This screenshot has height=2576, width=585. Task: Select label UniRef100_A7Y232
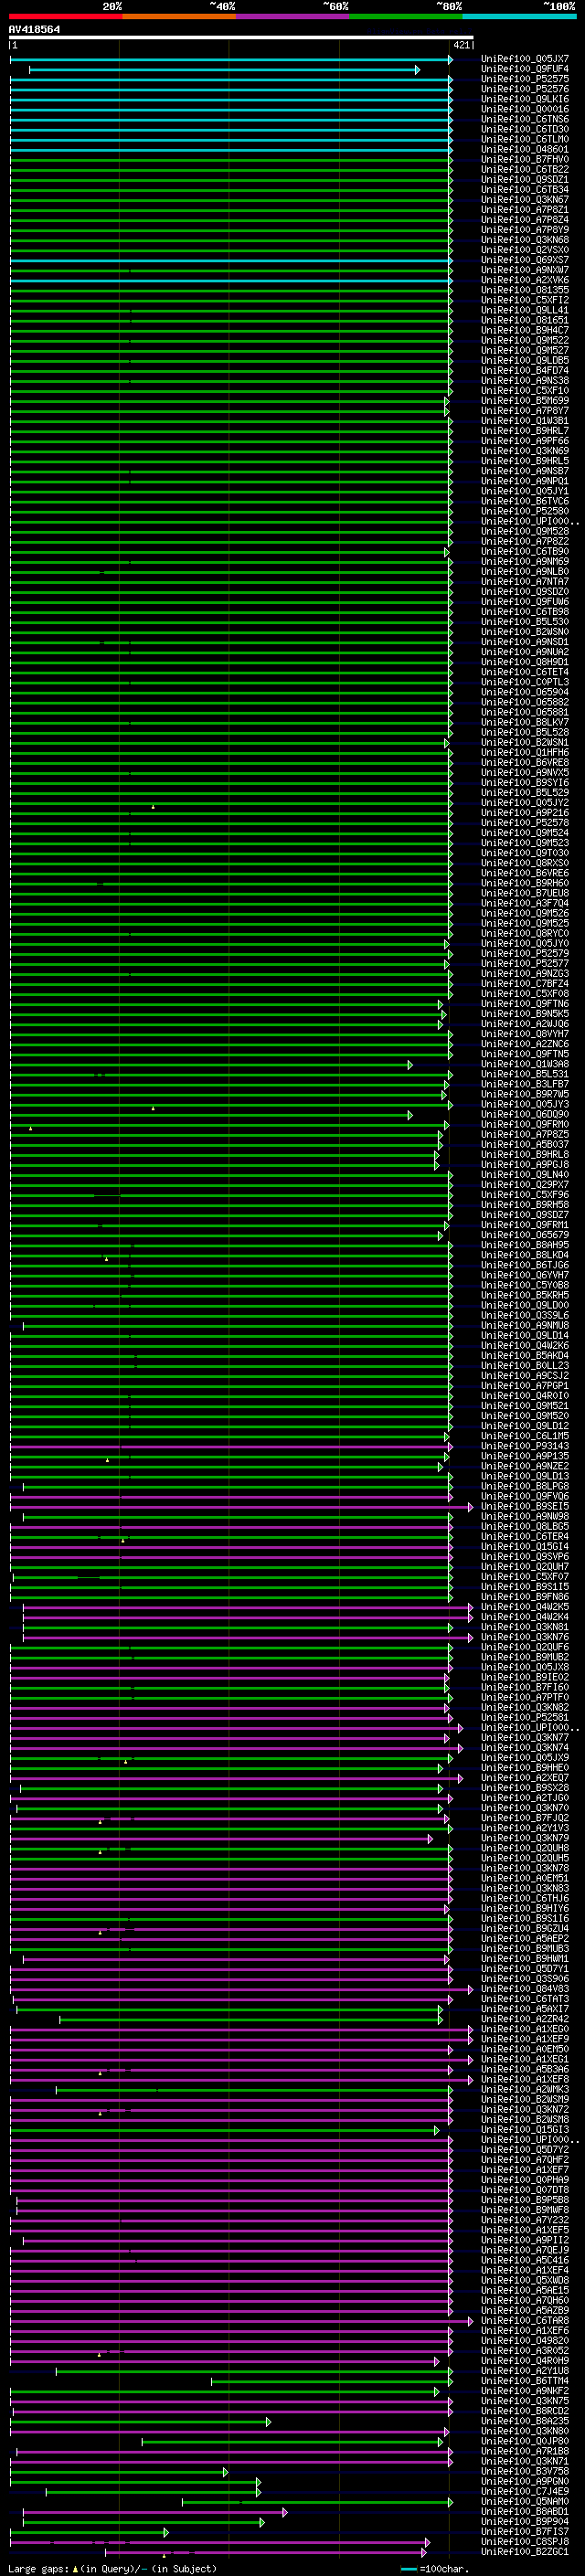pos(525,2220)
